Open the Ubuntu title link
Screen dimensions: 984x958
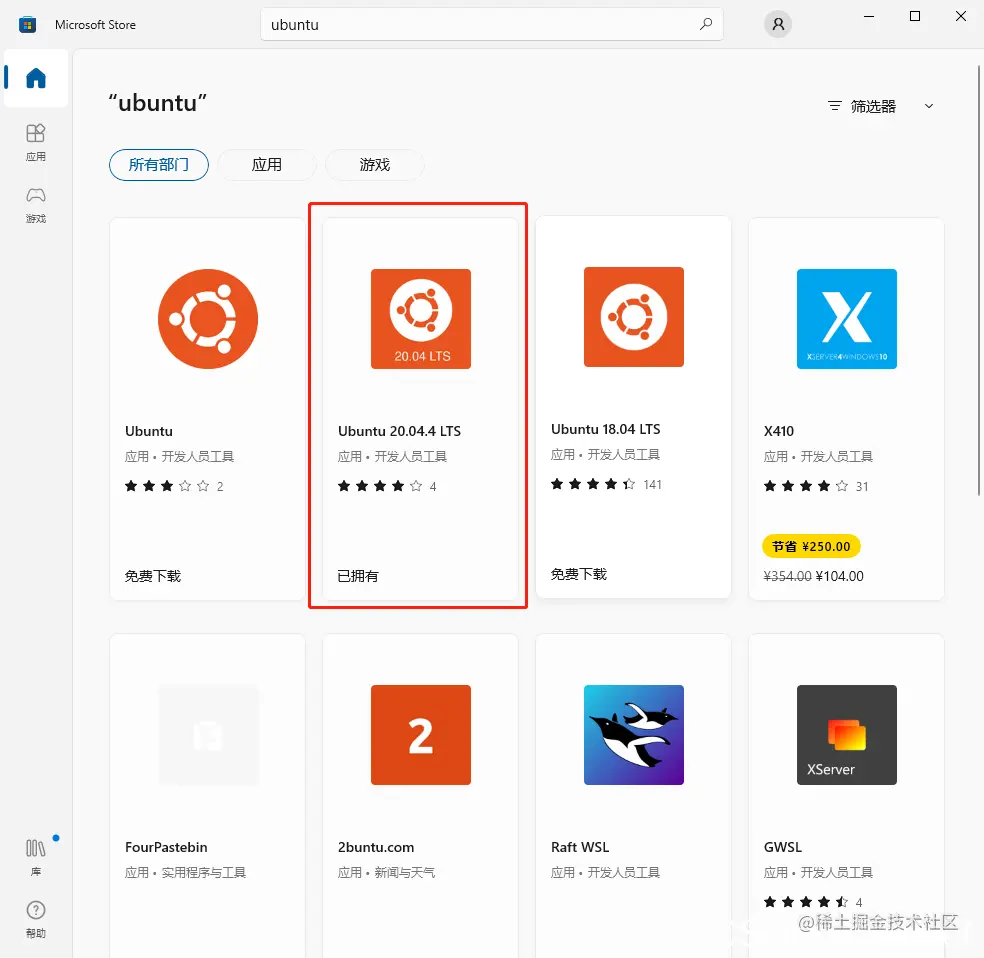149,431
